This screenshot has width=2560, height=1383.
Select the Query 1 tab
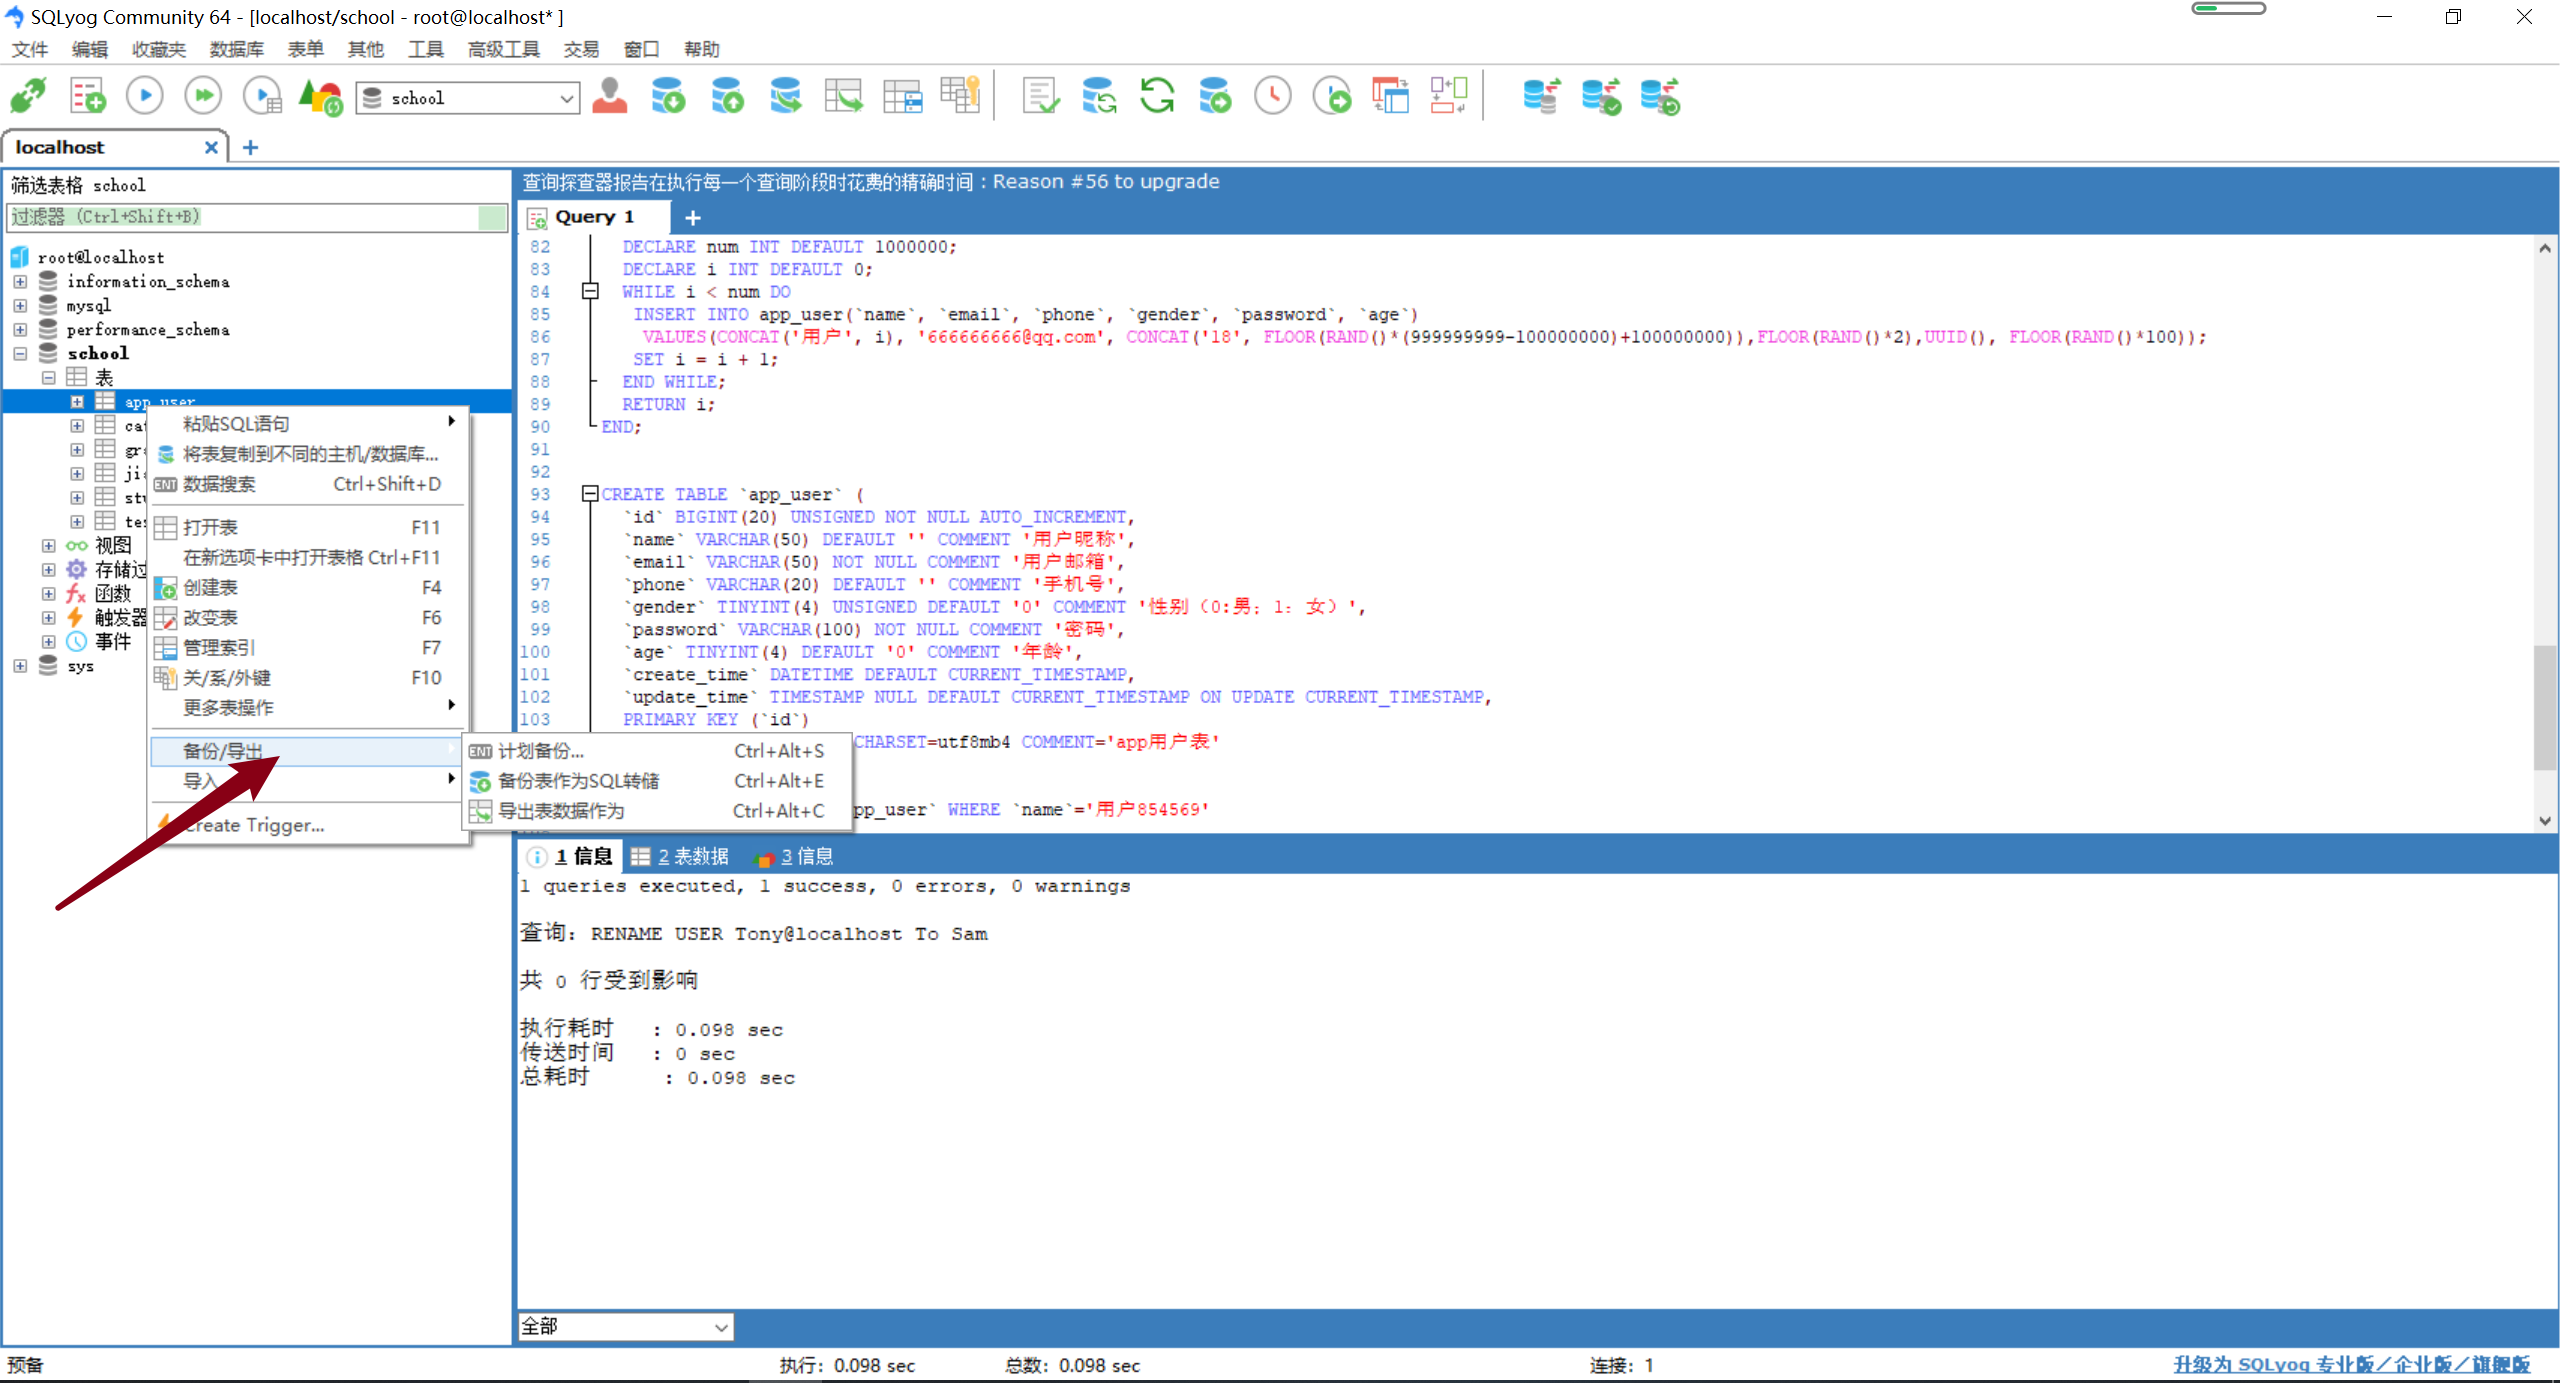click(594, 217)
